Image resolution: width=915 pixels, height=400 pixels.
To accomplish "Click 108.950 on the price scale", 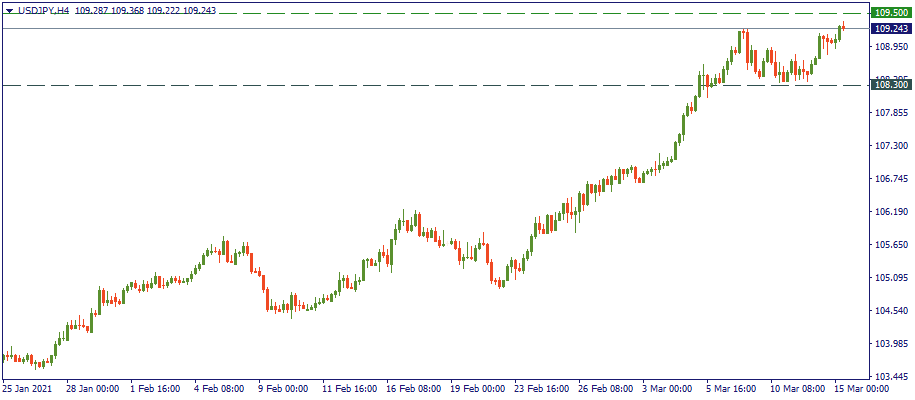I will [889, 47].
